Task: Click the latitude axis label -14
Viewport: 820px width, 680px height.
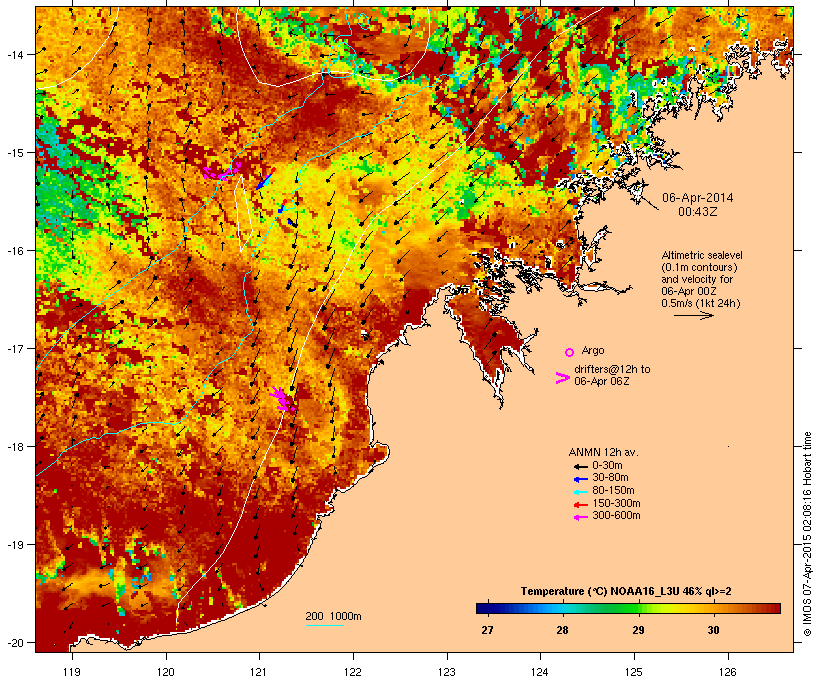Action: click(14, 54)
